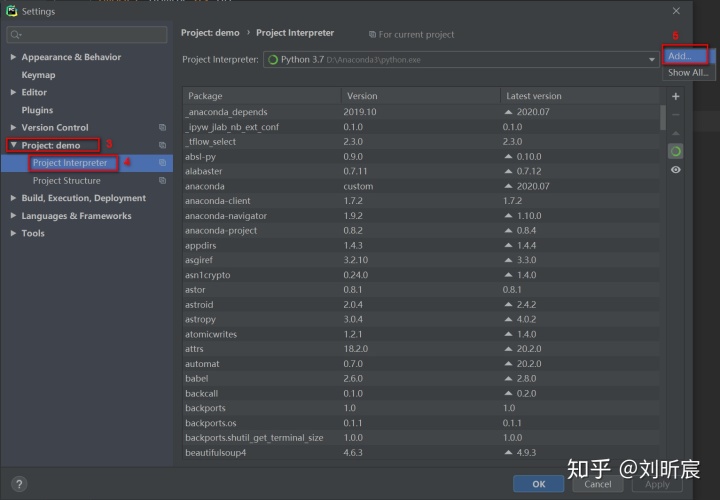The image size is (720, 500).
Task: Focus the settings search field
Action: (x=87, y=35)
